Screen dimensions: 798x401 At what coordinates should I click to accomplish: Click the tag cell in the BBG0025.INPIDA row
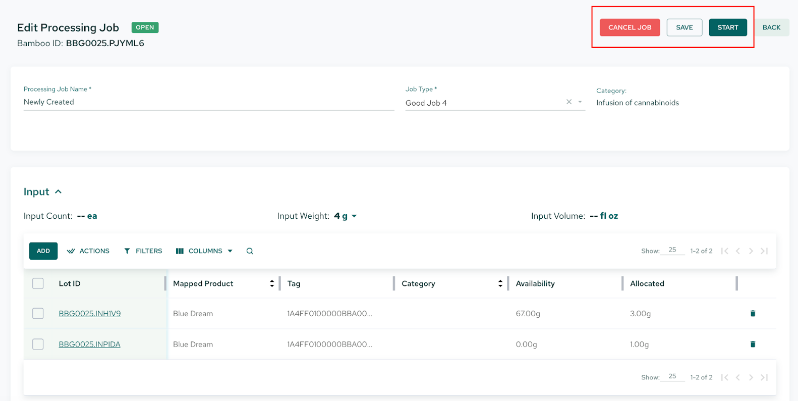point(330,344)
